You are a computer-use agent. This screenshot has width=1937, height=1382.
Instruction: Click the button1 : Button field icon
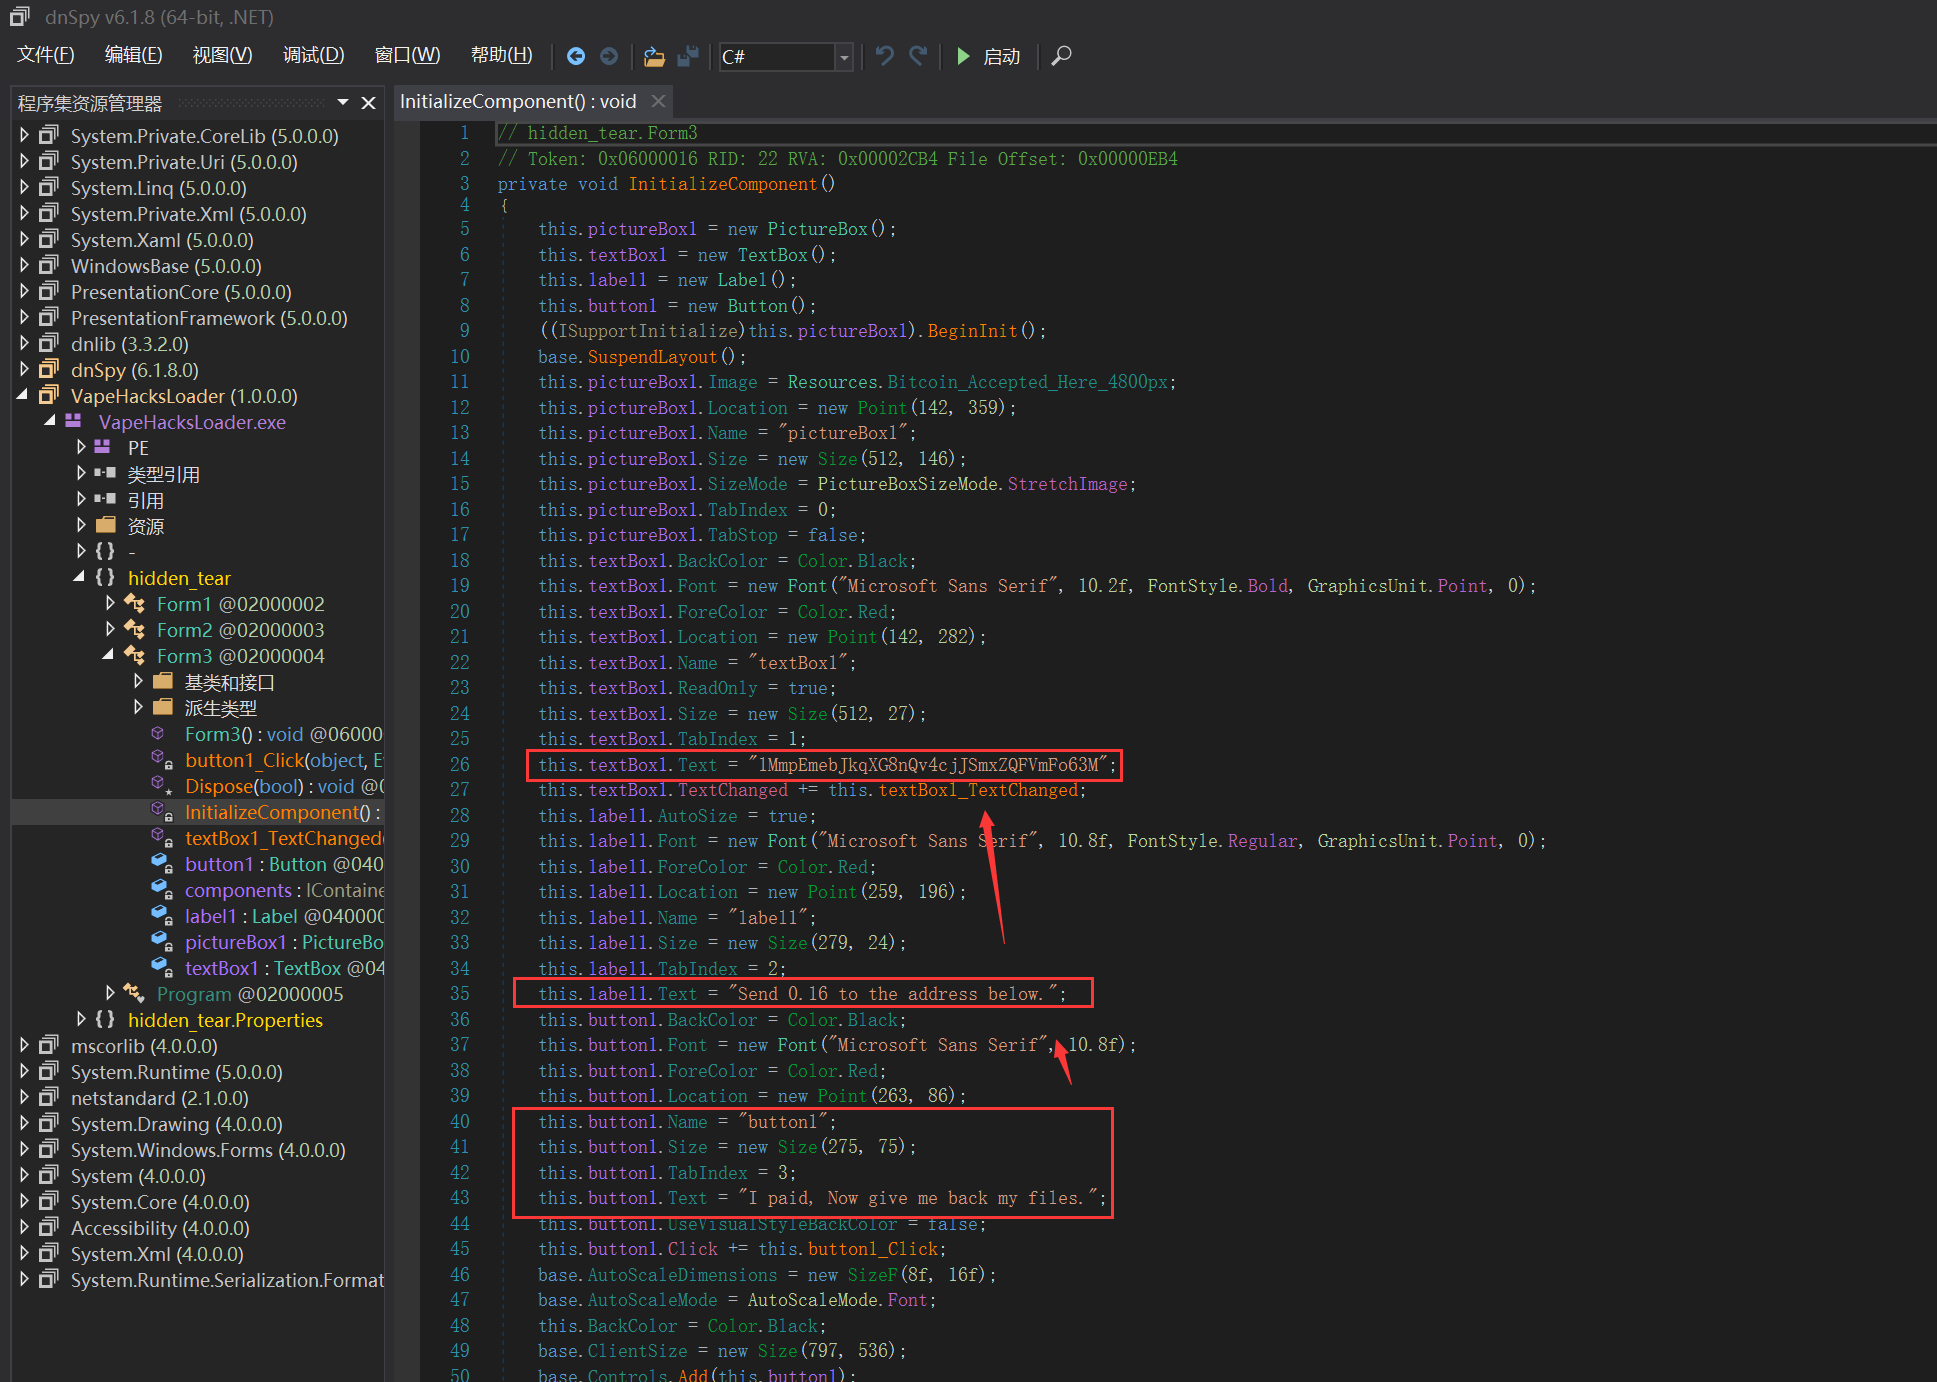162,864
